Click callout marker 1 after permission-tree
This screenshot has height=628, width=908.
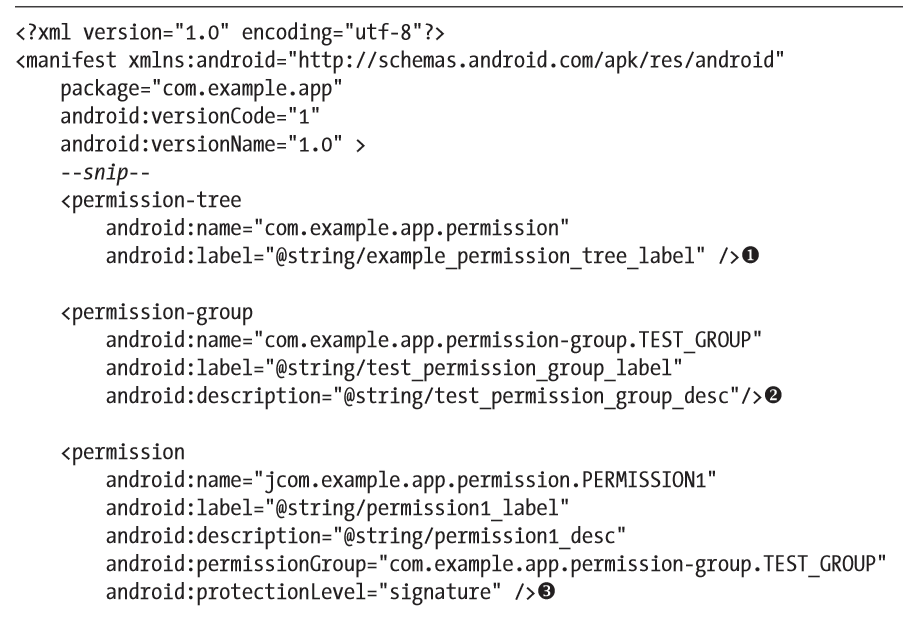750,255
